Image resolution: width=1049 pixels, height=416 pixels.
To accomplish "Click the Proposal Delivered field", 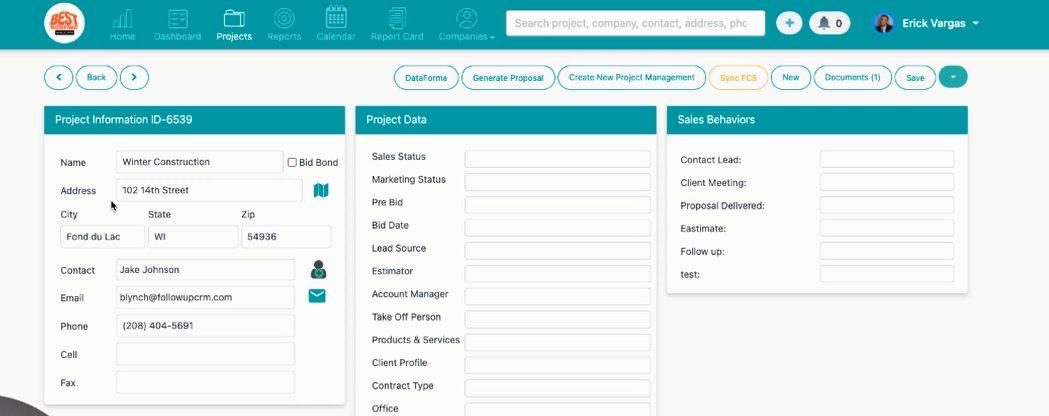I will click(x=887, y=205).
